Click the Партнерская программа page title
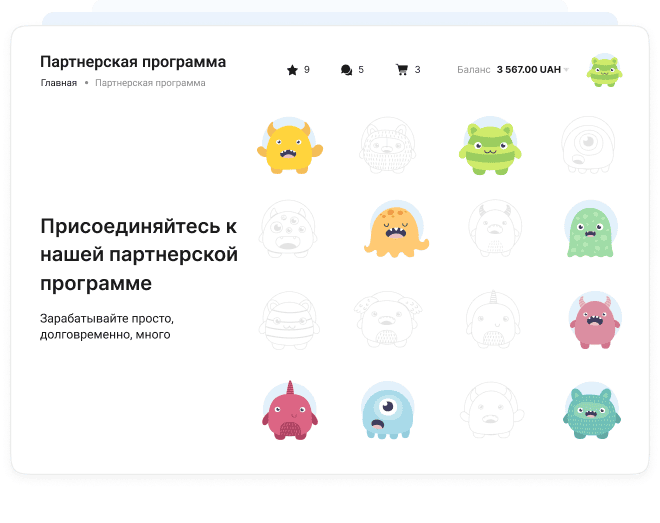The image size is (660, 523). tap(133, 62)
